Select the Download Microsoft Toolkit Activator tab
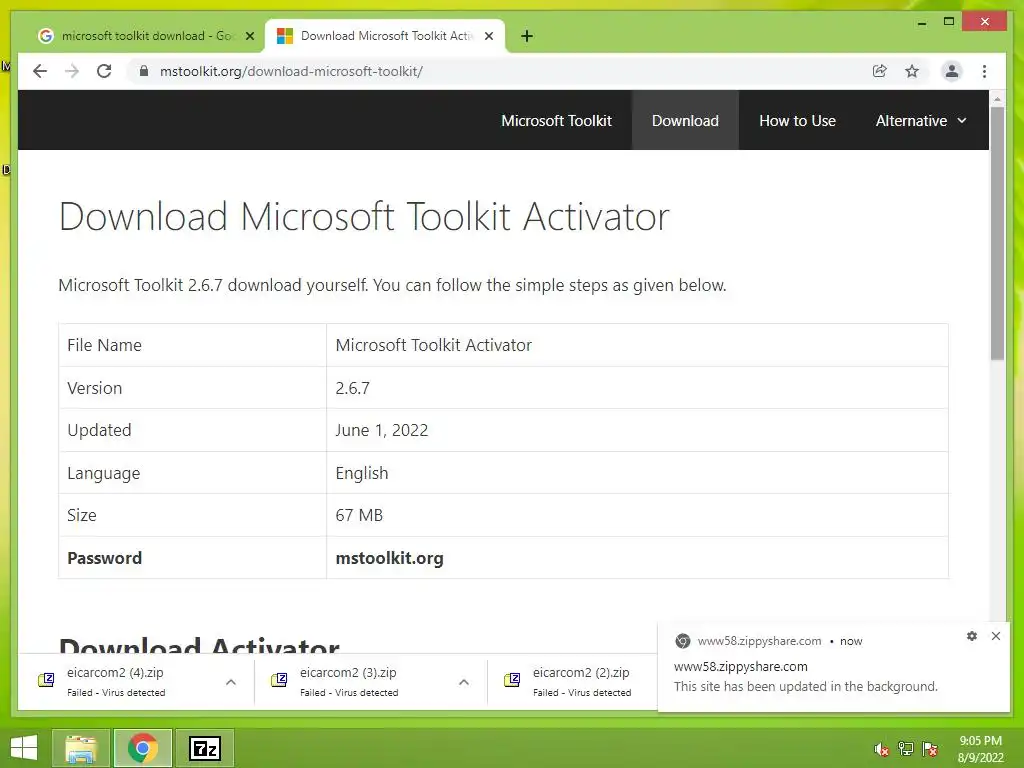1024x768 pixels. point(385,36)
